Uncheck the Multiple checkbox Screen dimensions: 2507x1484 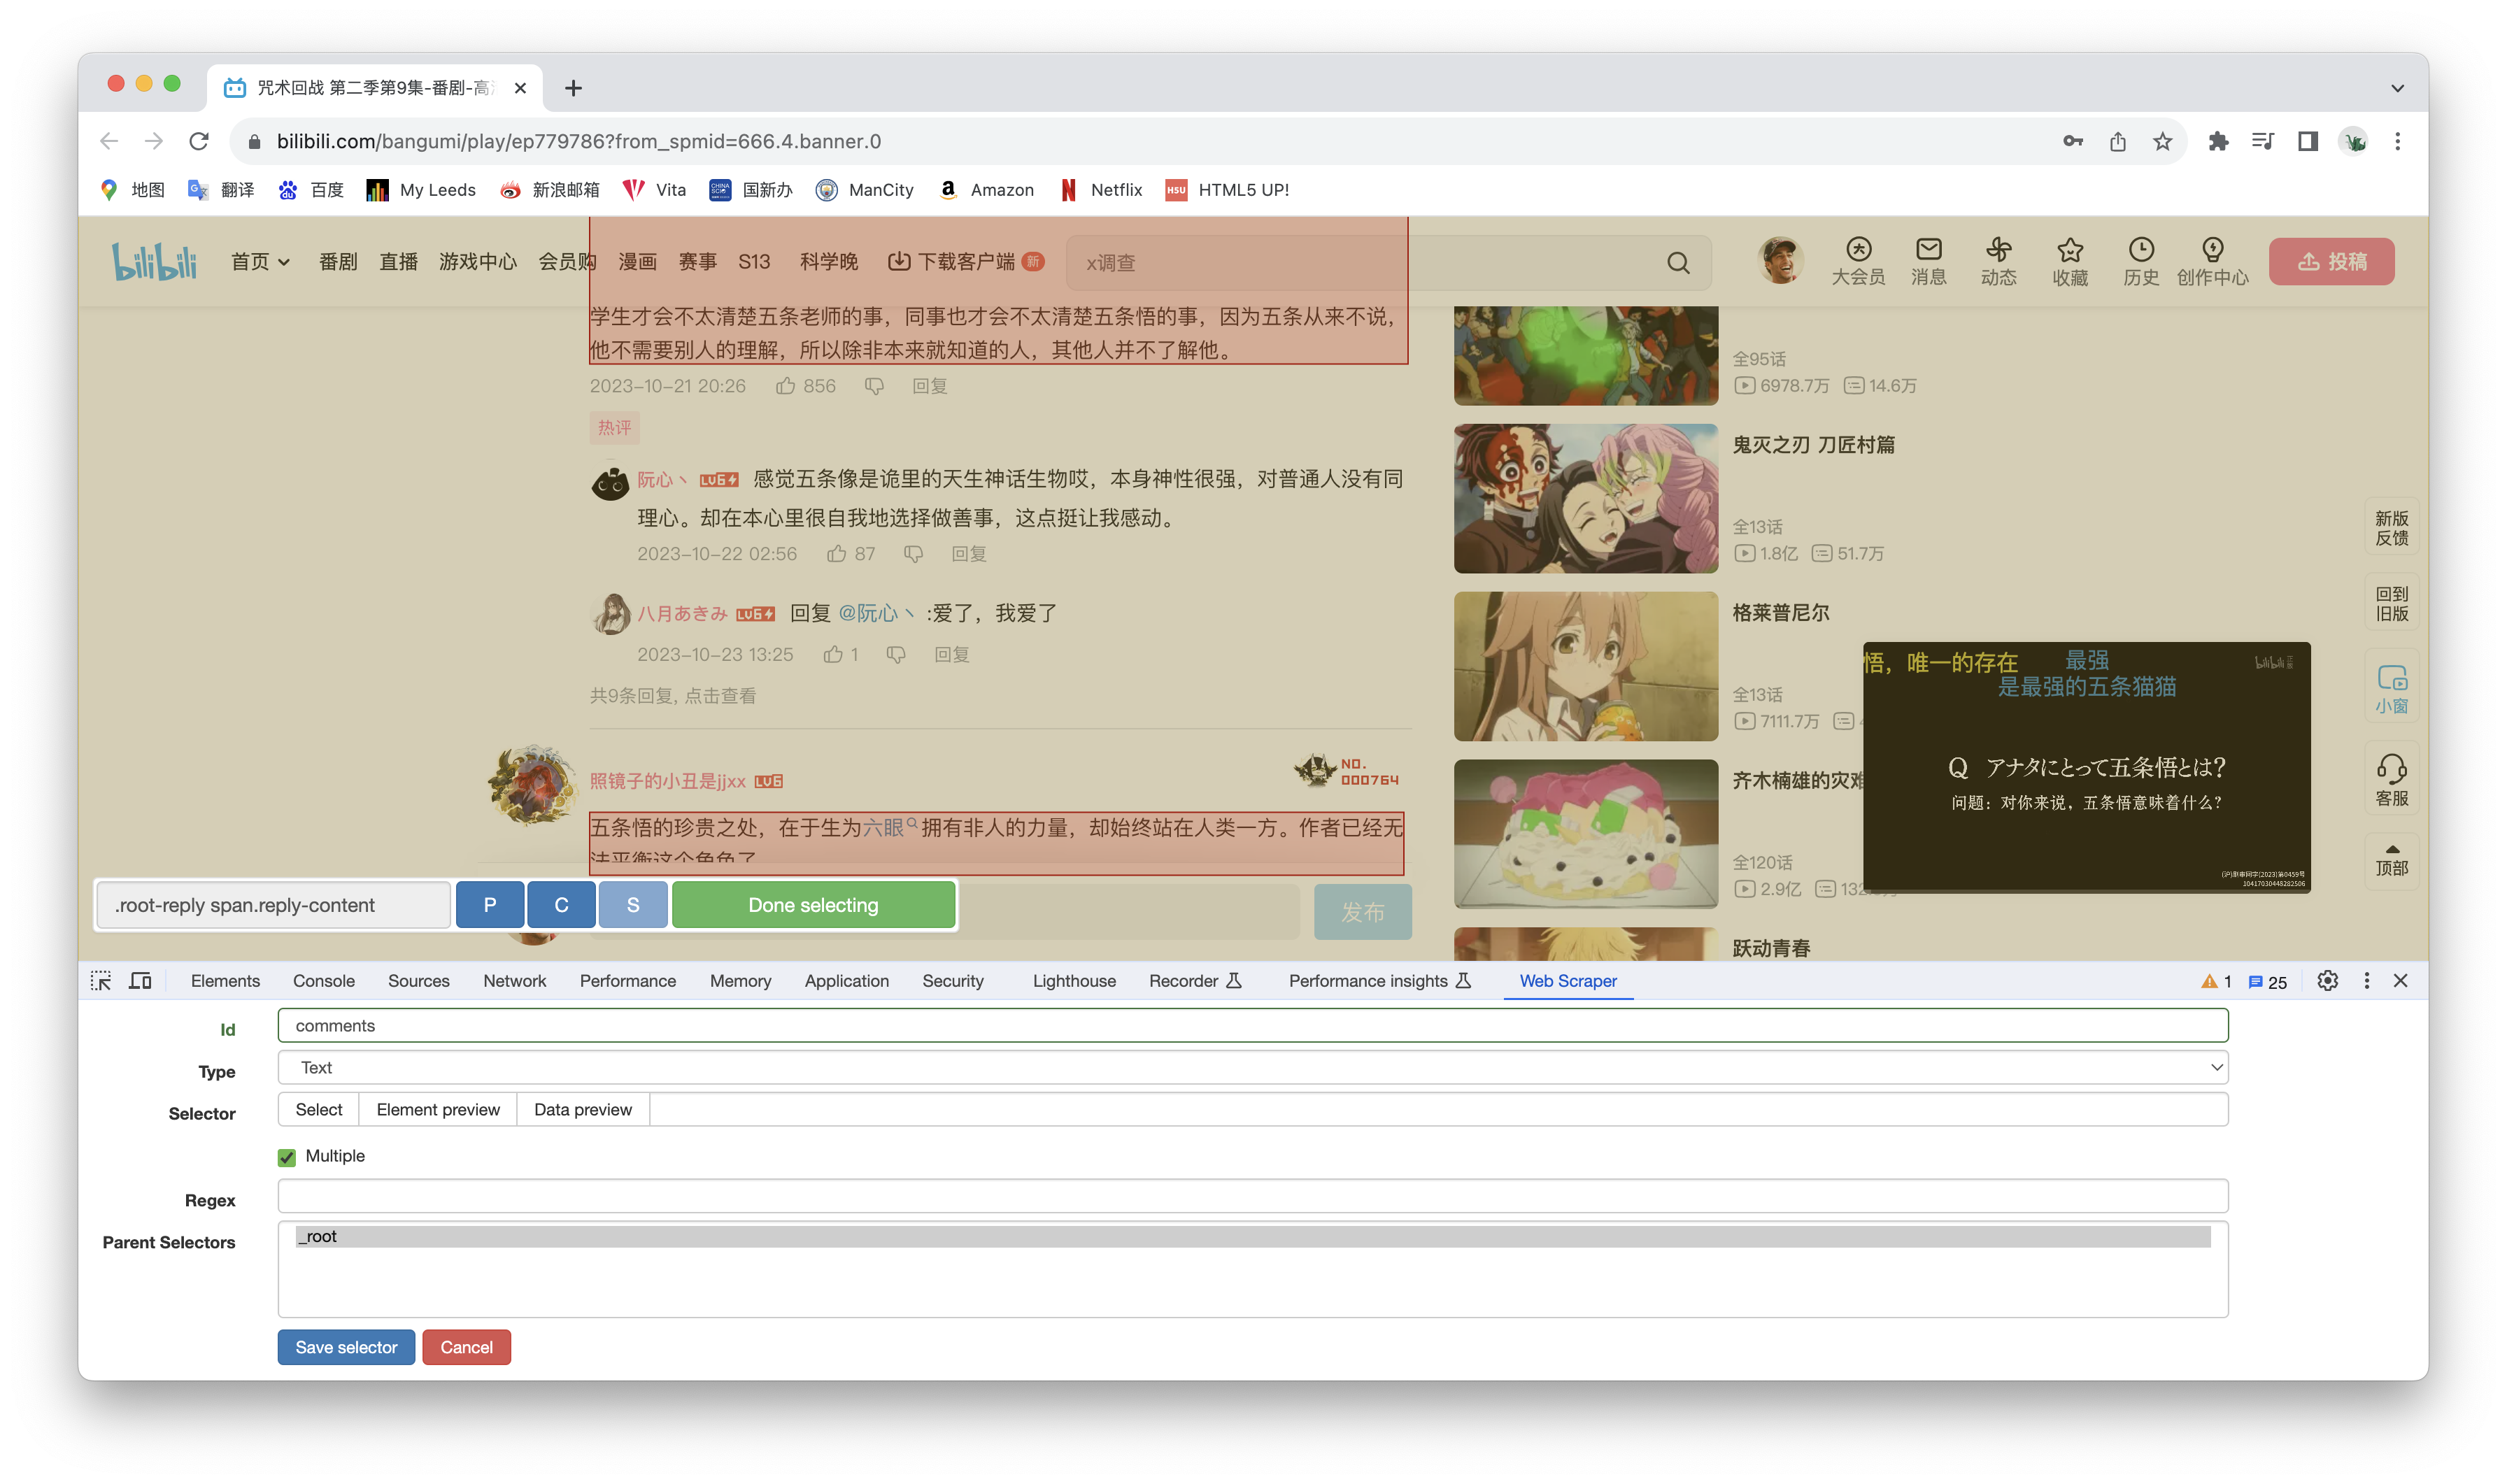[287, 1157]
